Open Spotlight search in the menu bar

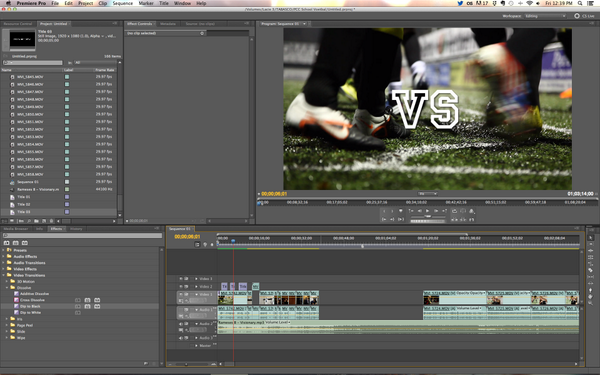(x=580, y=3)
